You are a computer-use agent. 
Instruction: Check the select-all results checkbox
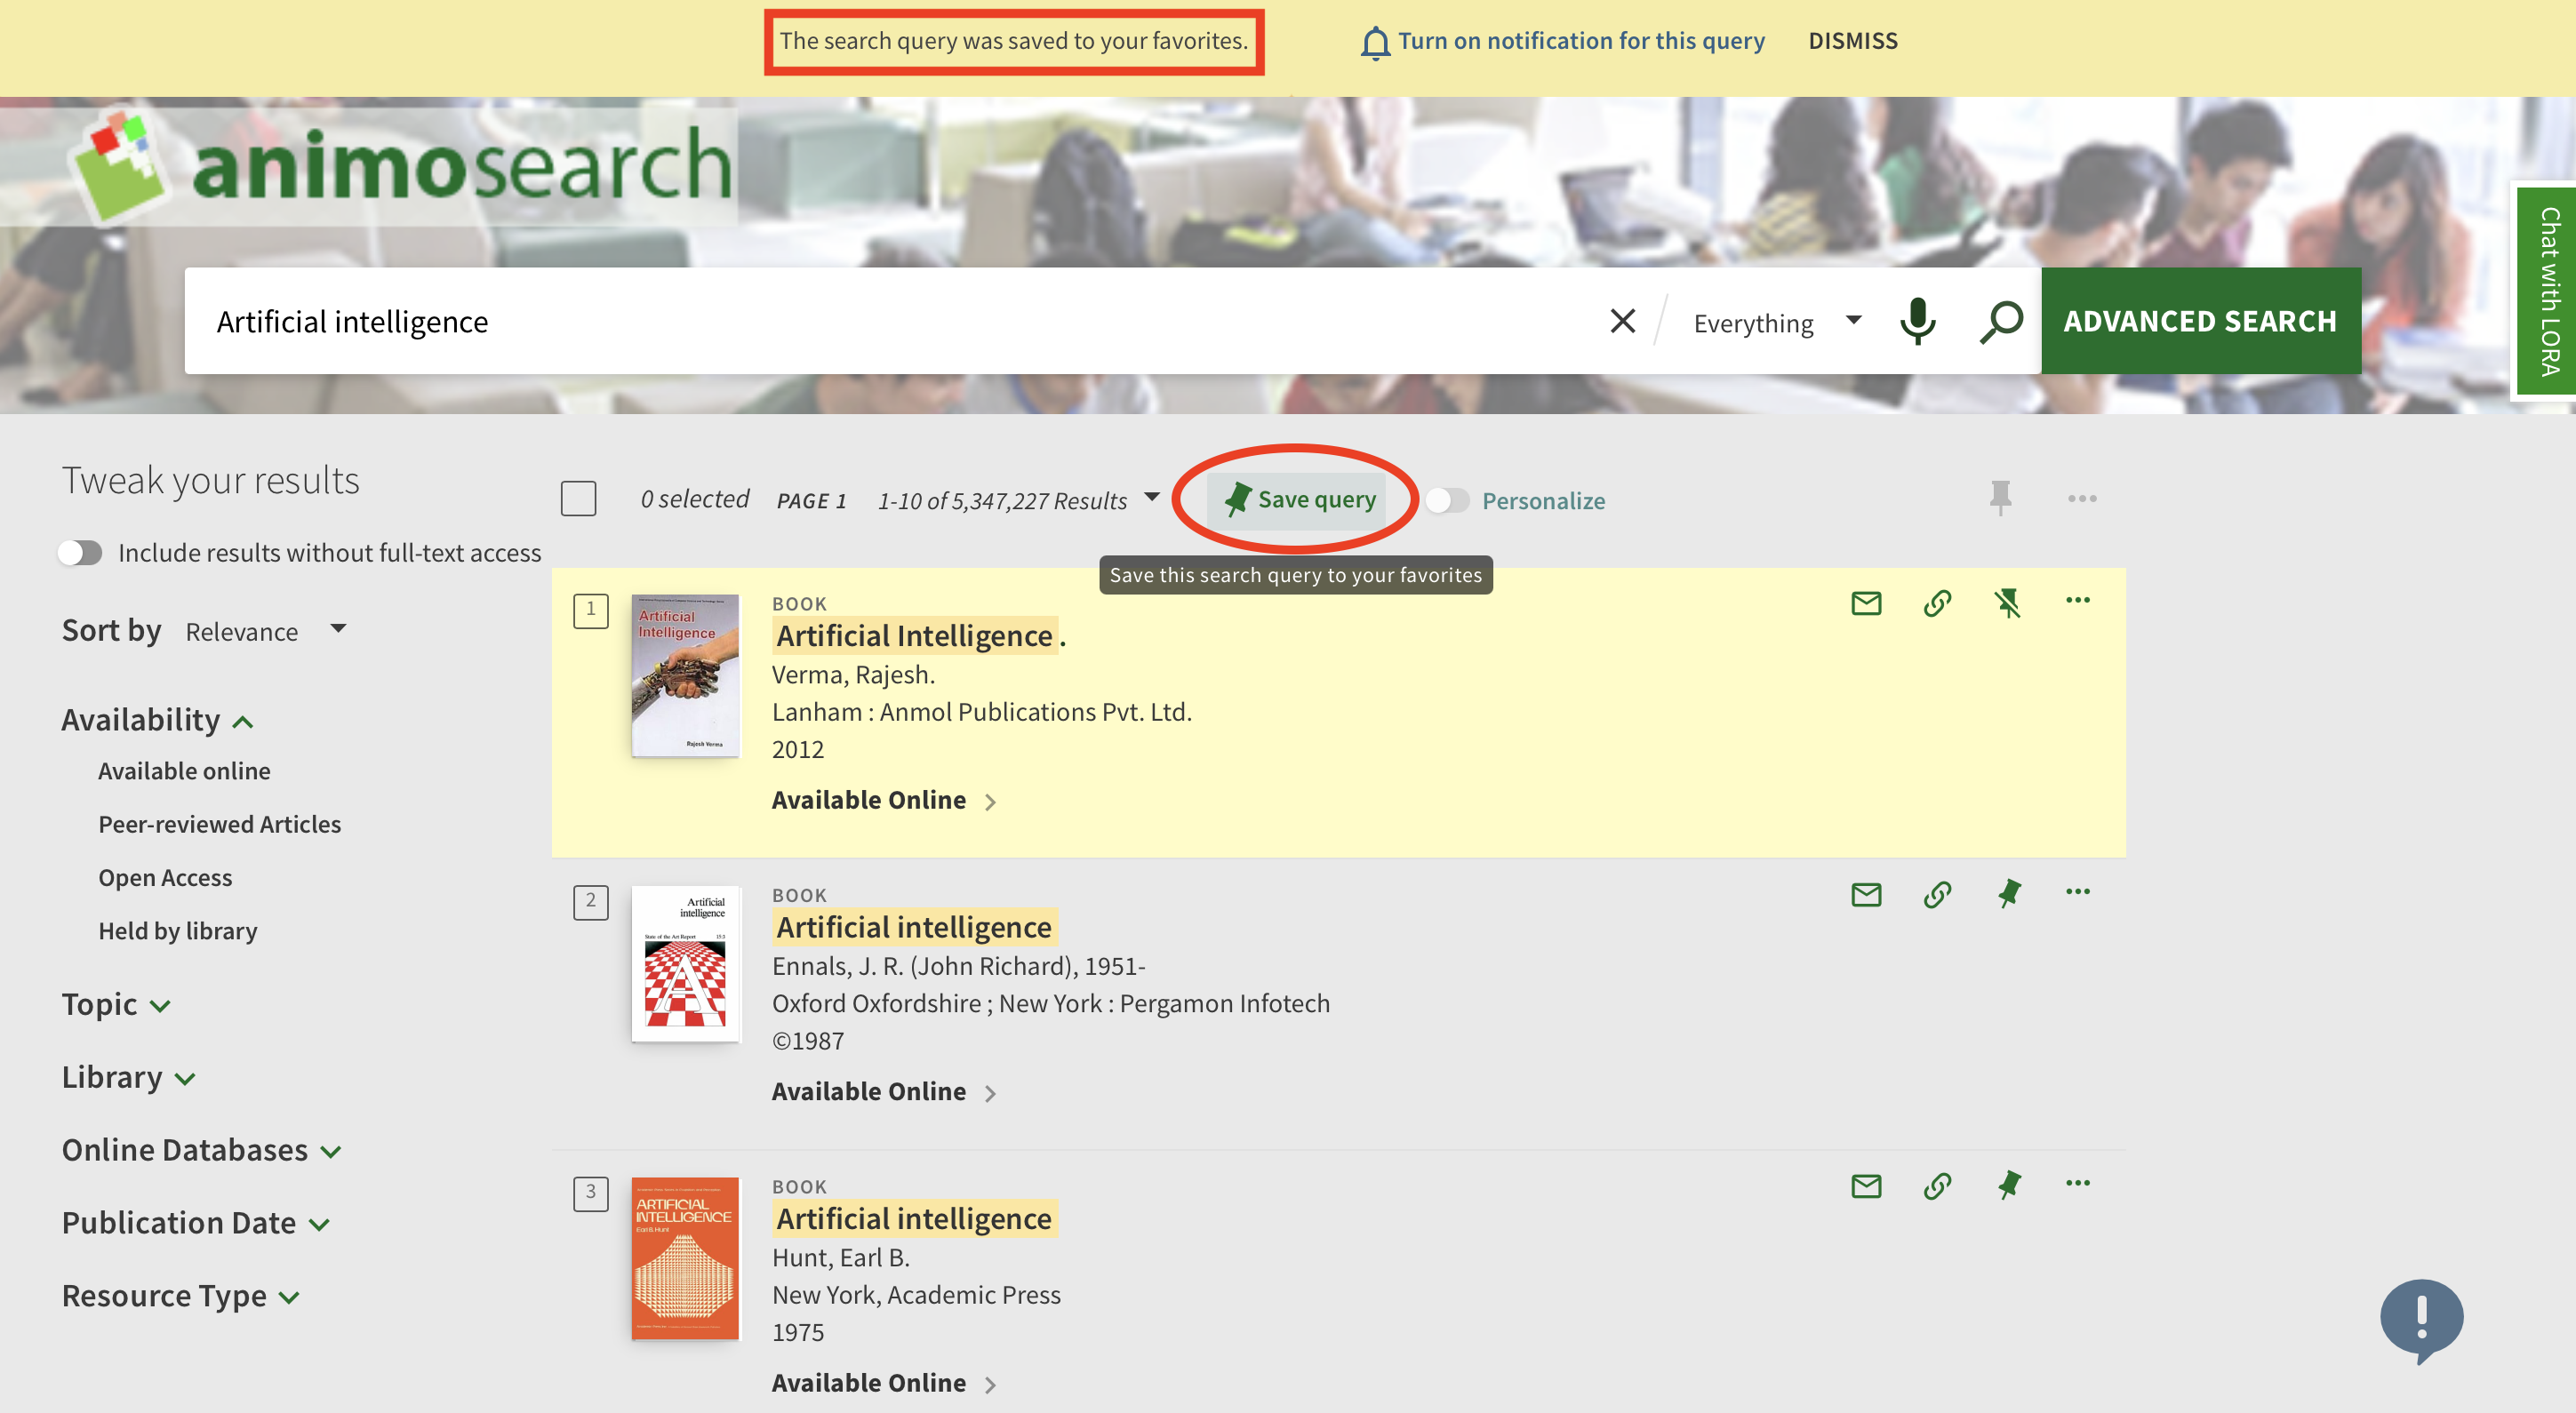[x=578, y=499]
